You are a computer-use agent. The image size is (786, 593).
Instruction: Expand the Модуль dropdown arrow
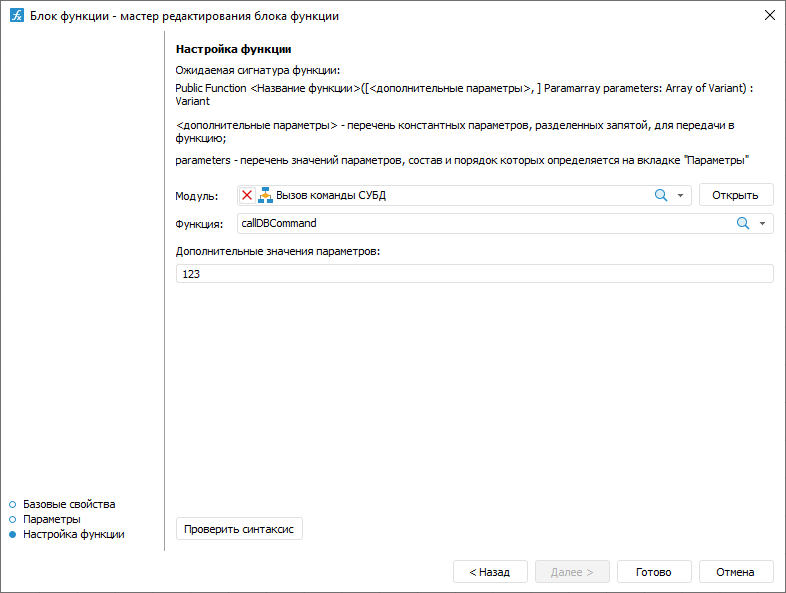[x=681, y=196]
